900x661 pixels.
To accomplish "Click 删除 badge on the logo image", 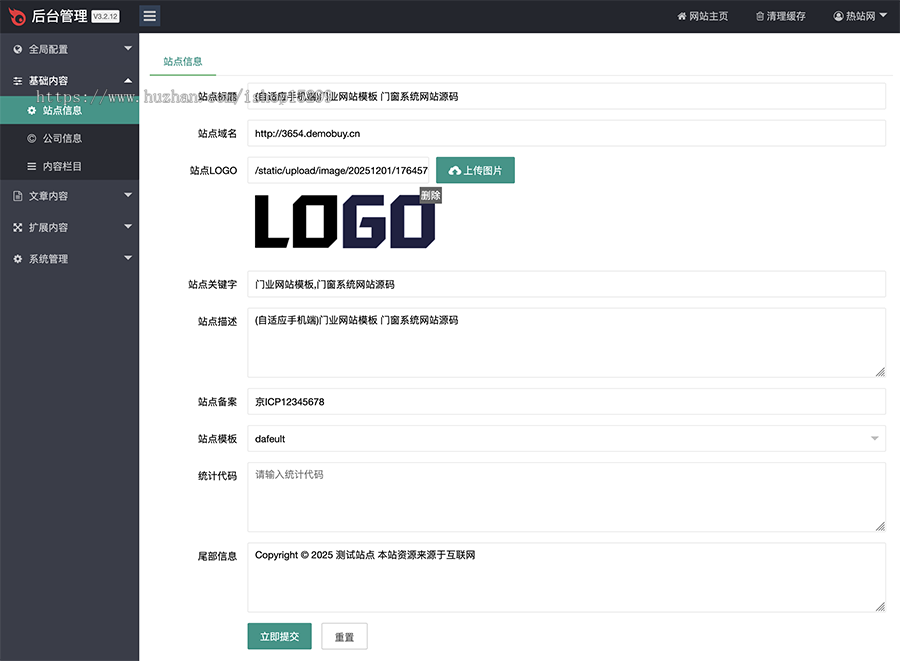I will 430,196.
